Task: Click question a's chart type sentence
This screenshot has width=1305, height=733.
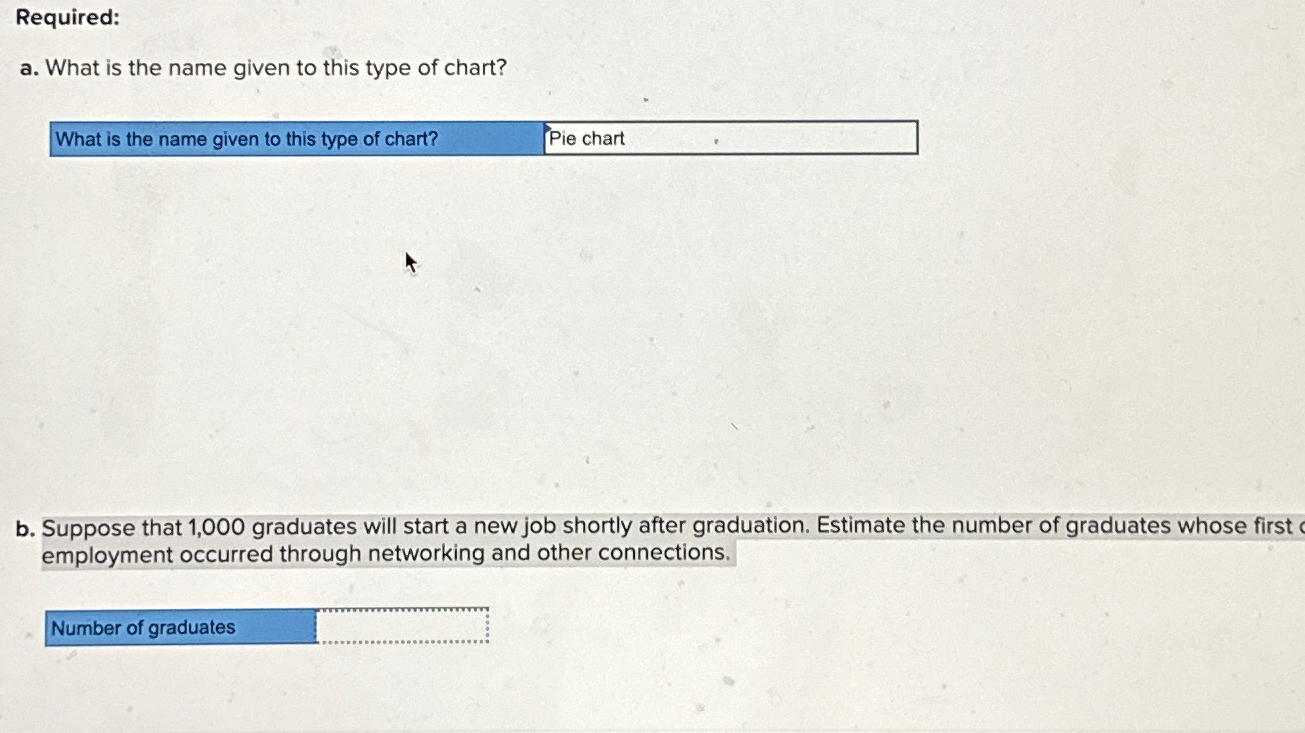Action: 277,69
